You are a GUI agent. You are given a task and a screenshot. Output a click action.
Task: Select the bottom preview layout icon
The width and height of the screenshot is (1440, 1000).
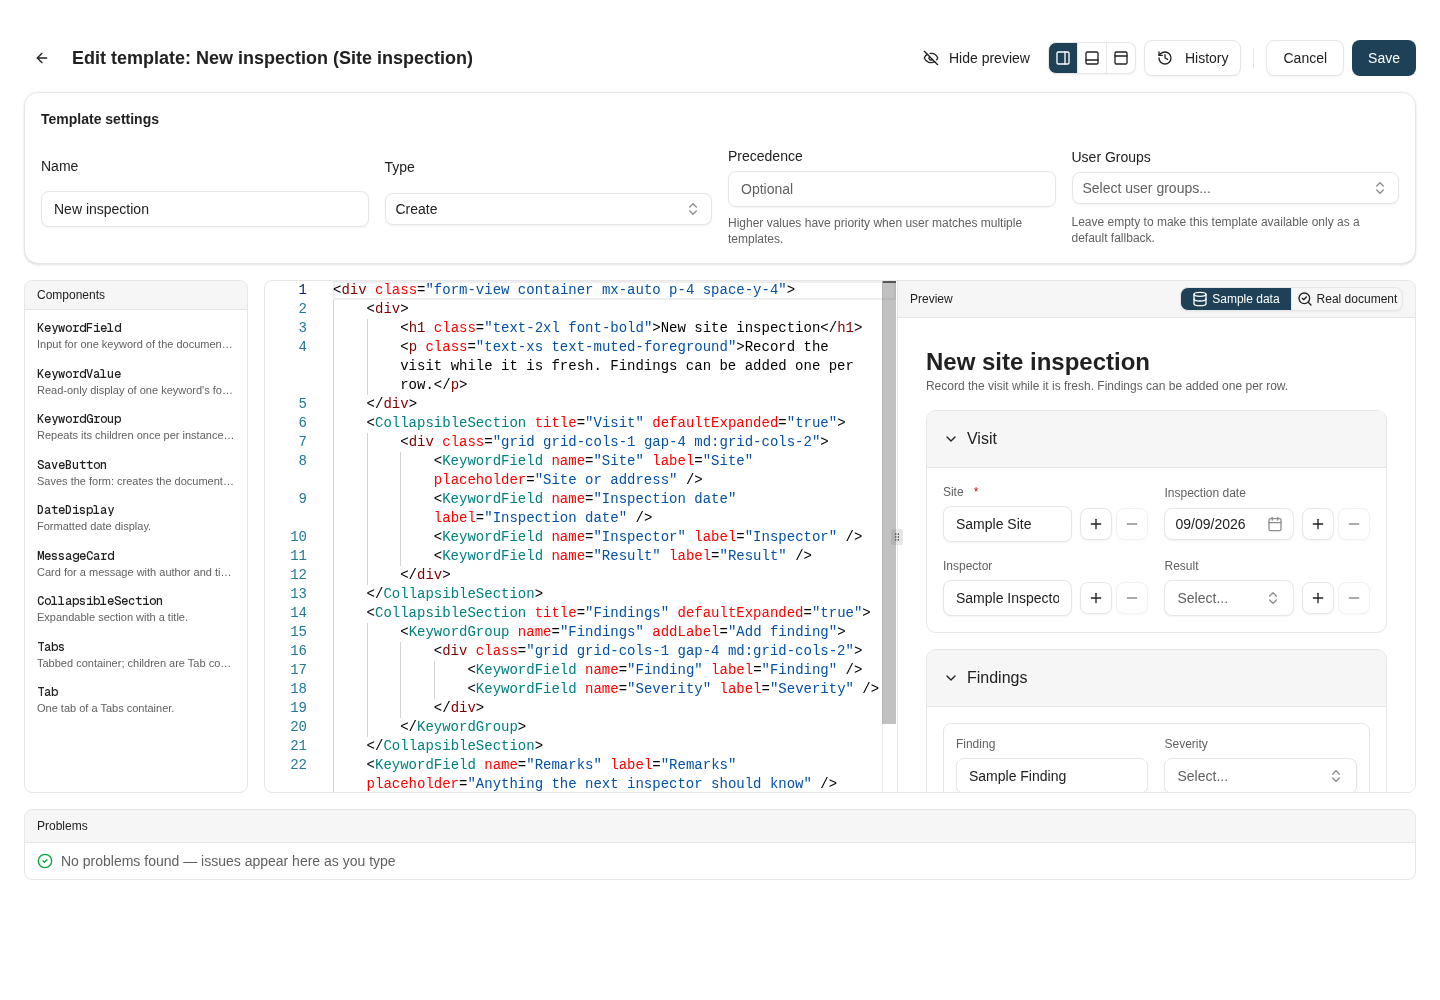pos(1092,58)
